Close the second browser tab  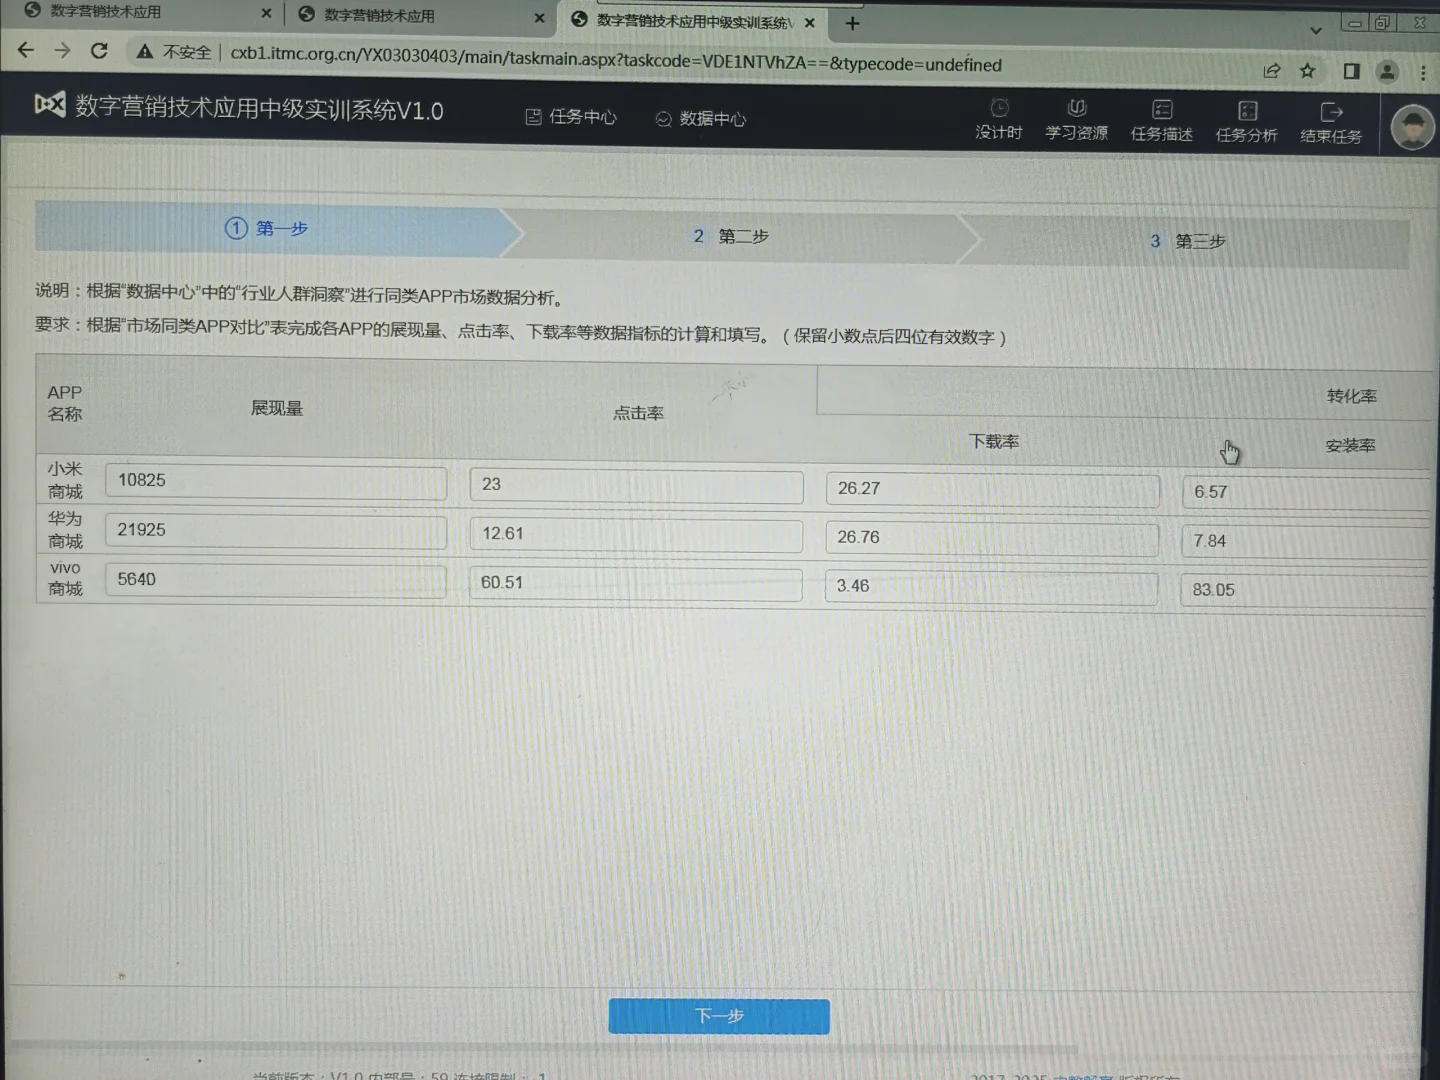(539, 17)
